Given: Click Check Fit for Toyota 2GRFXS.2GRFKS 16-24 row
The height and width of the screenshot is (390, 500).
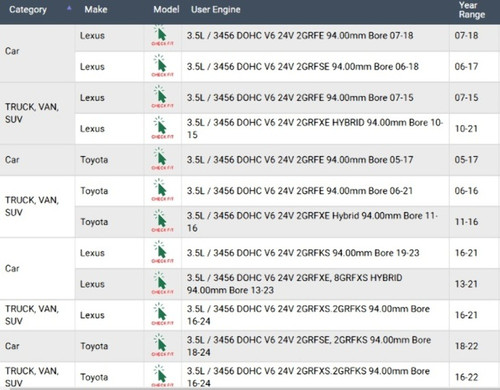Looking at the screenshot, I should tap(162, 376).
